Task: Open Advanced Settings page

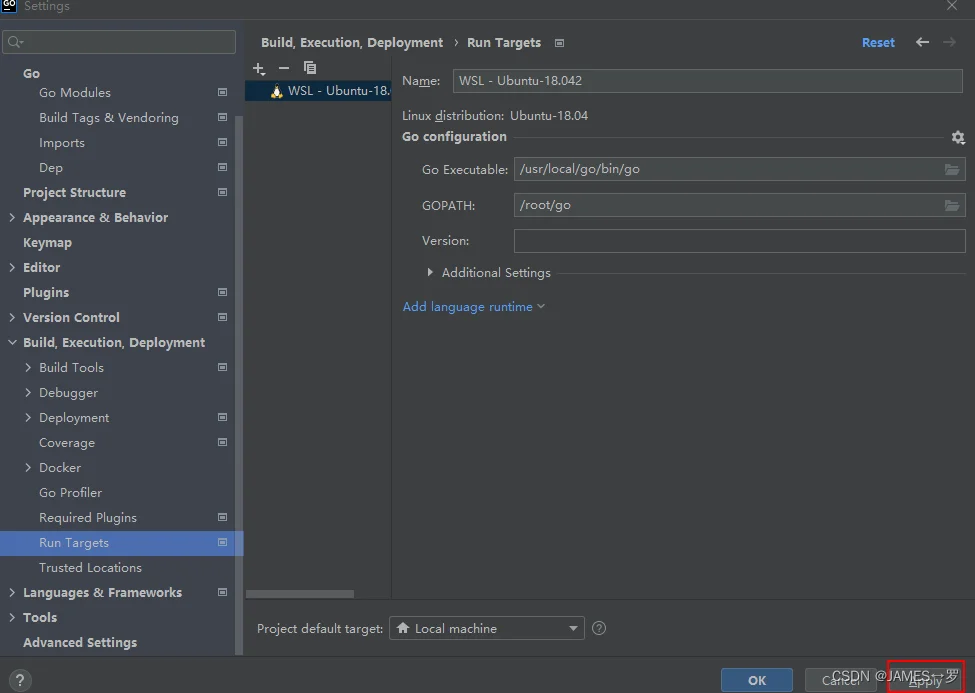Action: [80, 643]
